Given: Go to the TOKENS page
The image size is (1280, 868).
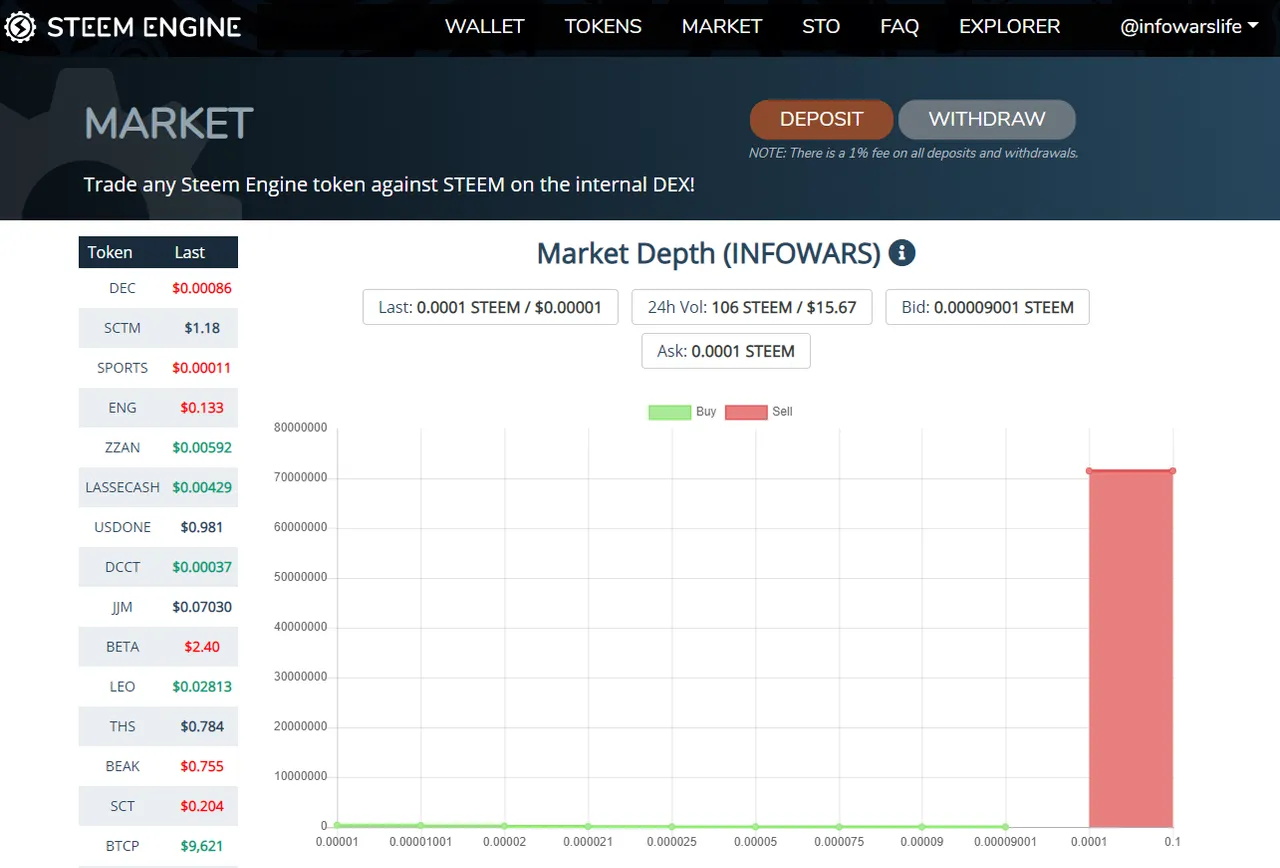Looking at the screenshot, I should tap(603, 27).
